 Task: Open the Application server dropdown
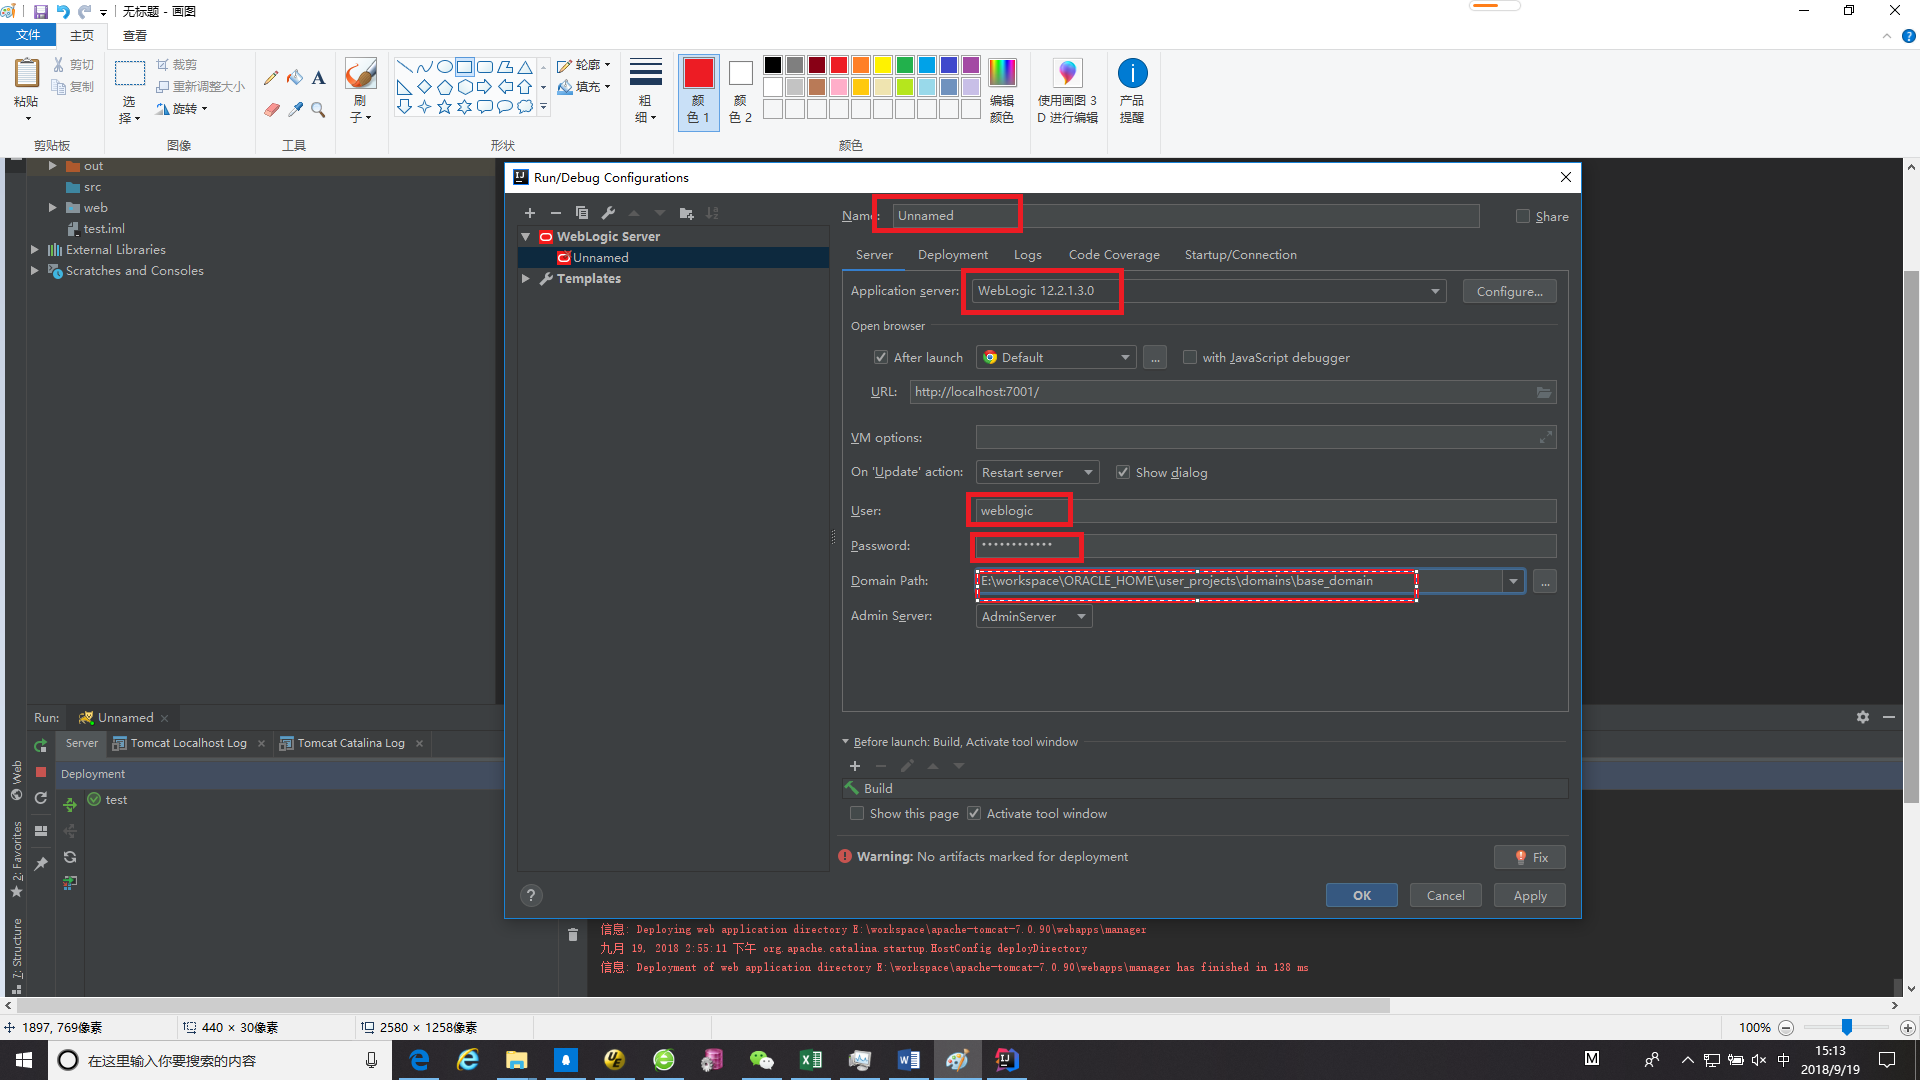click(1435, 291)
